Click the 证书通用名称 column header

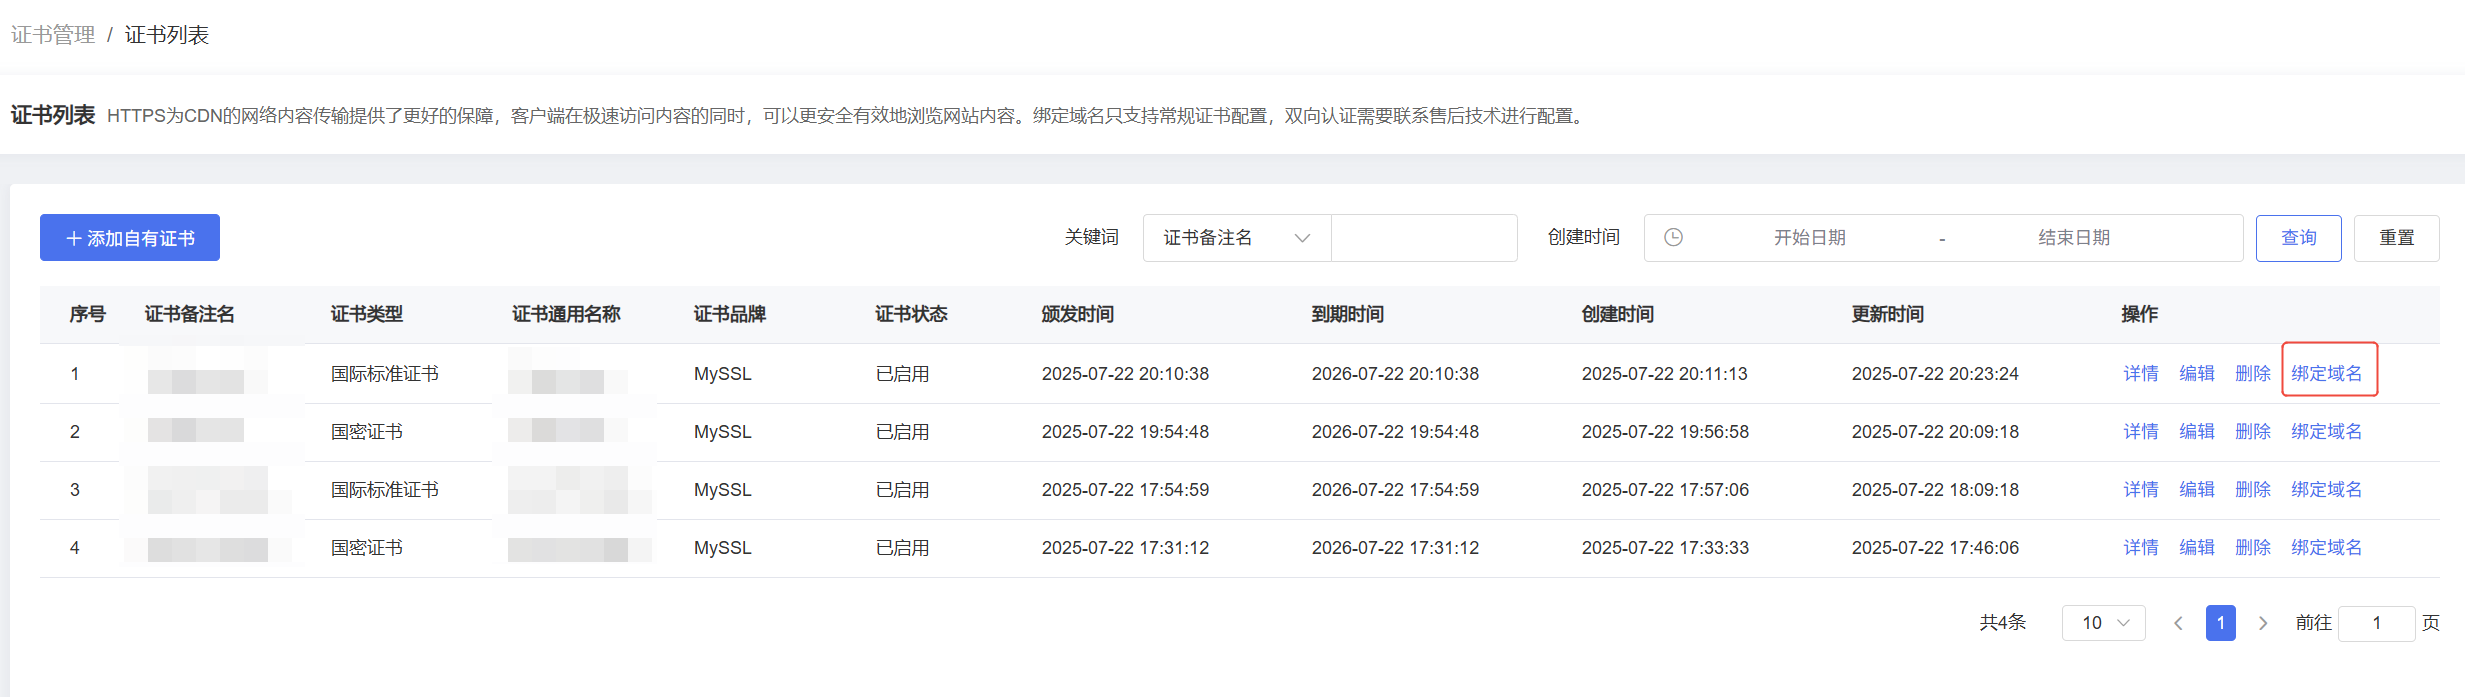coord(567,314)
